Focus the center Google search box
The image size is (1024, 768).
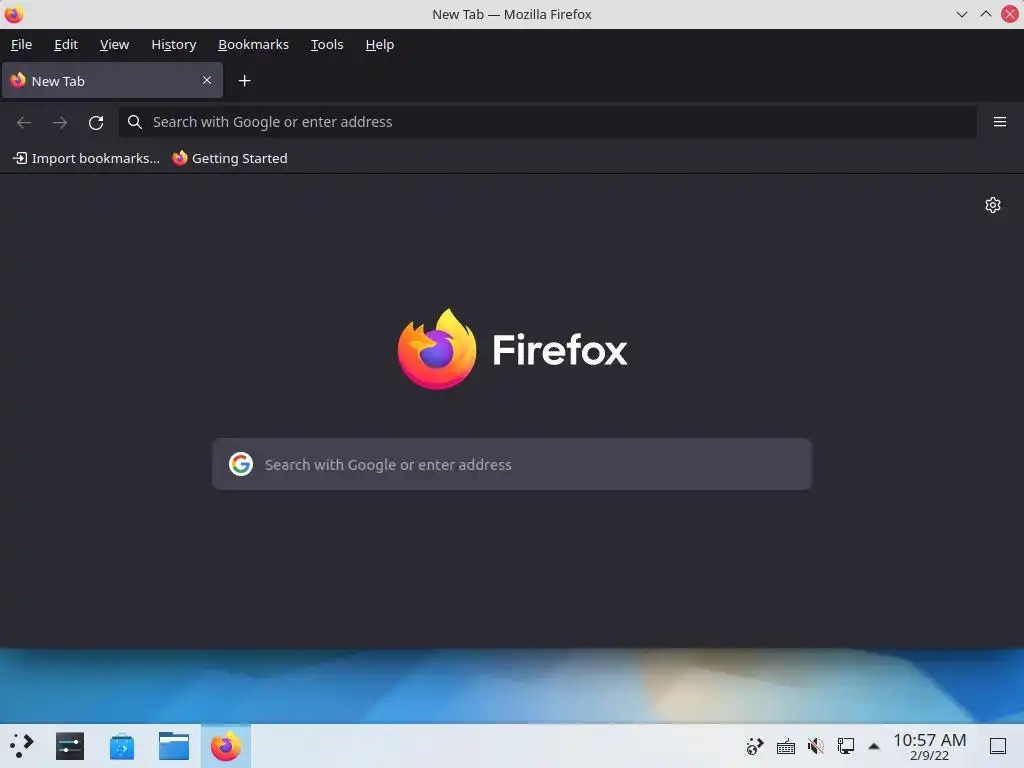coord(512,464)
